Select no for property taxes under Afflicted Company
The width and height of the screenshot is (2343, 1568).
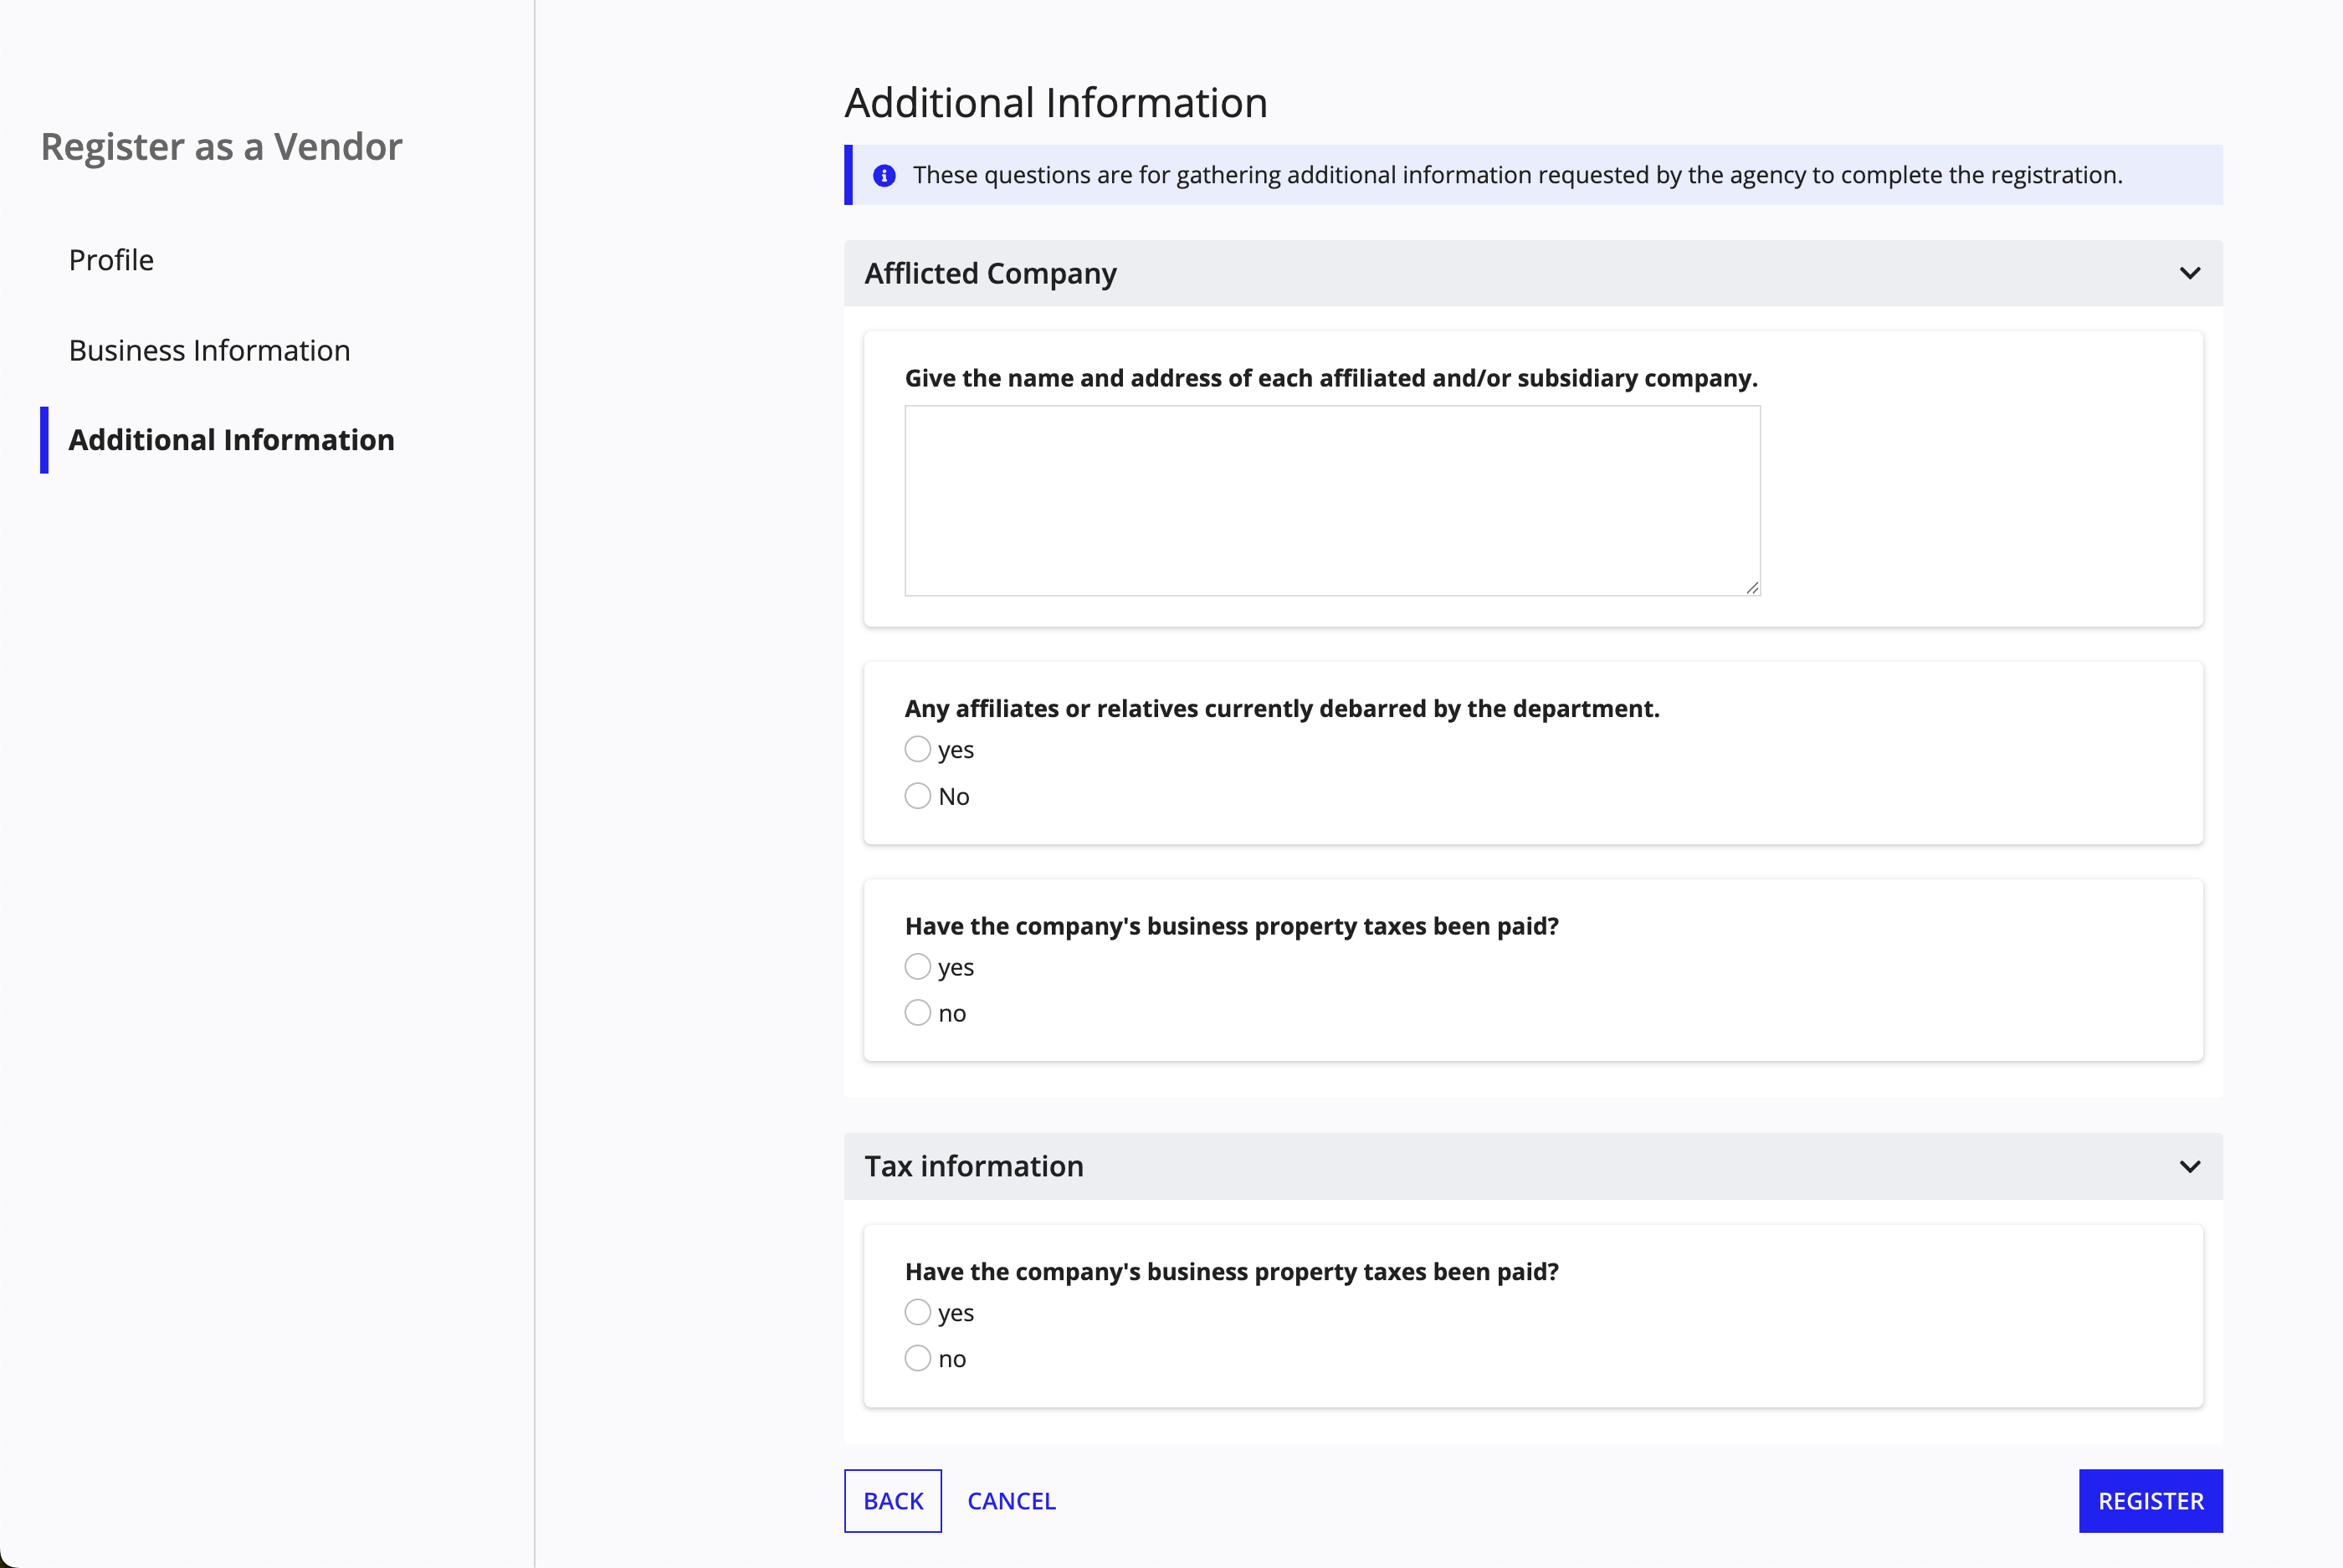pos(917,1012)
